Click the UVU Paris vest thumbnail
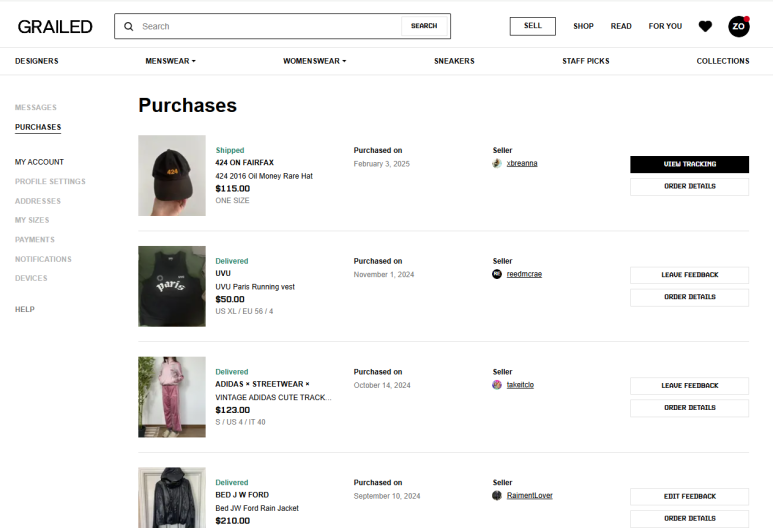Viewport: 773px width, 528px height. click(172, 286)
